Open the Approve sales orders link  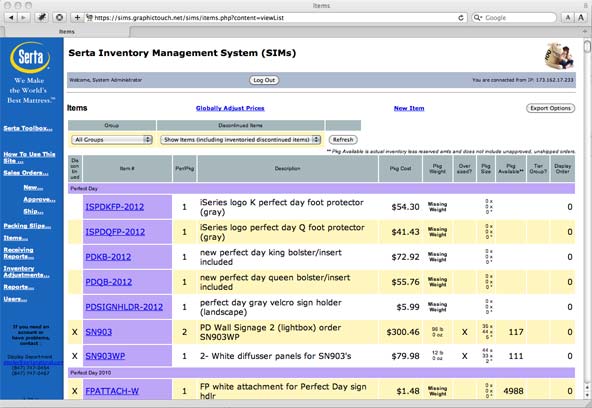click(x=39, y=199)
